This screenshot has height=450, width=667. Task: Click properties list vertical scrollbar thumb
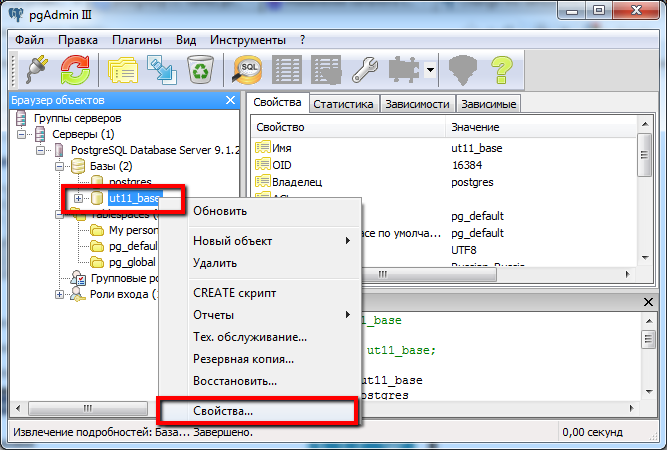tap(644, 155)
